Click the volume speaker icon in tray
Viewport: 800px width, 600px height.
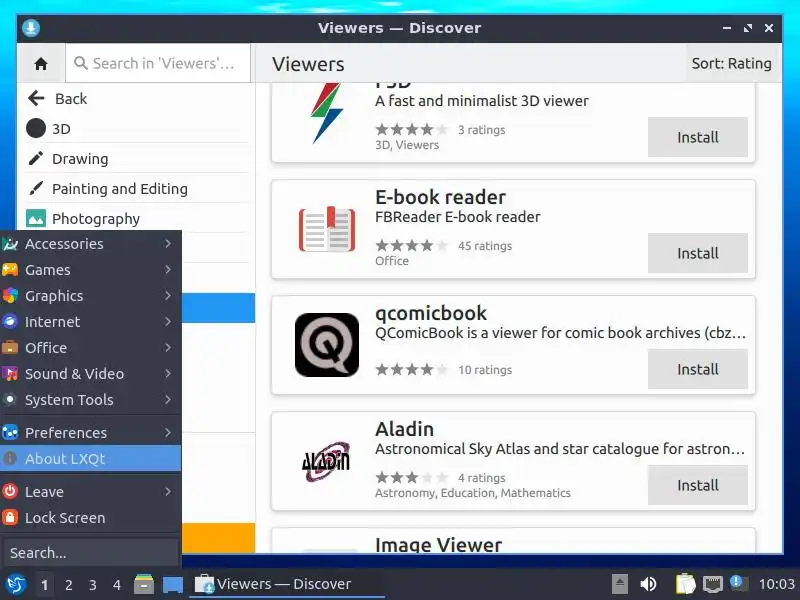tap(648, 584)
